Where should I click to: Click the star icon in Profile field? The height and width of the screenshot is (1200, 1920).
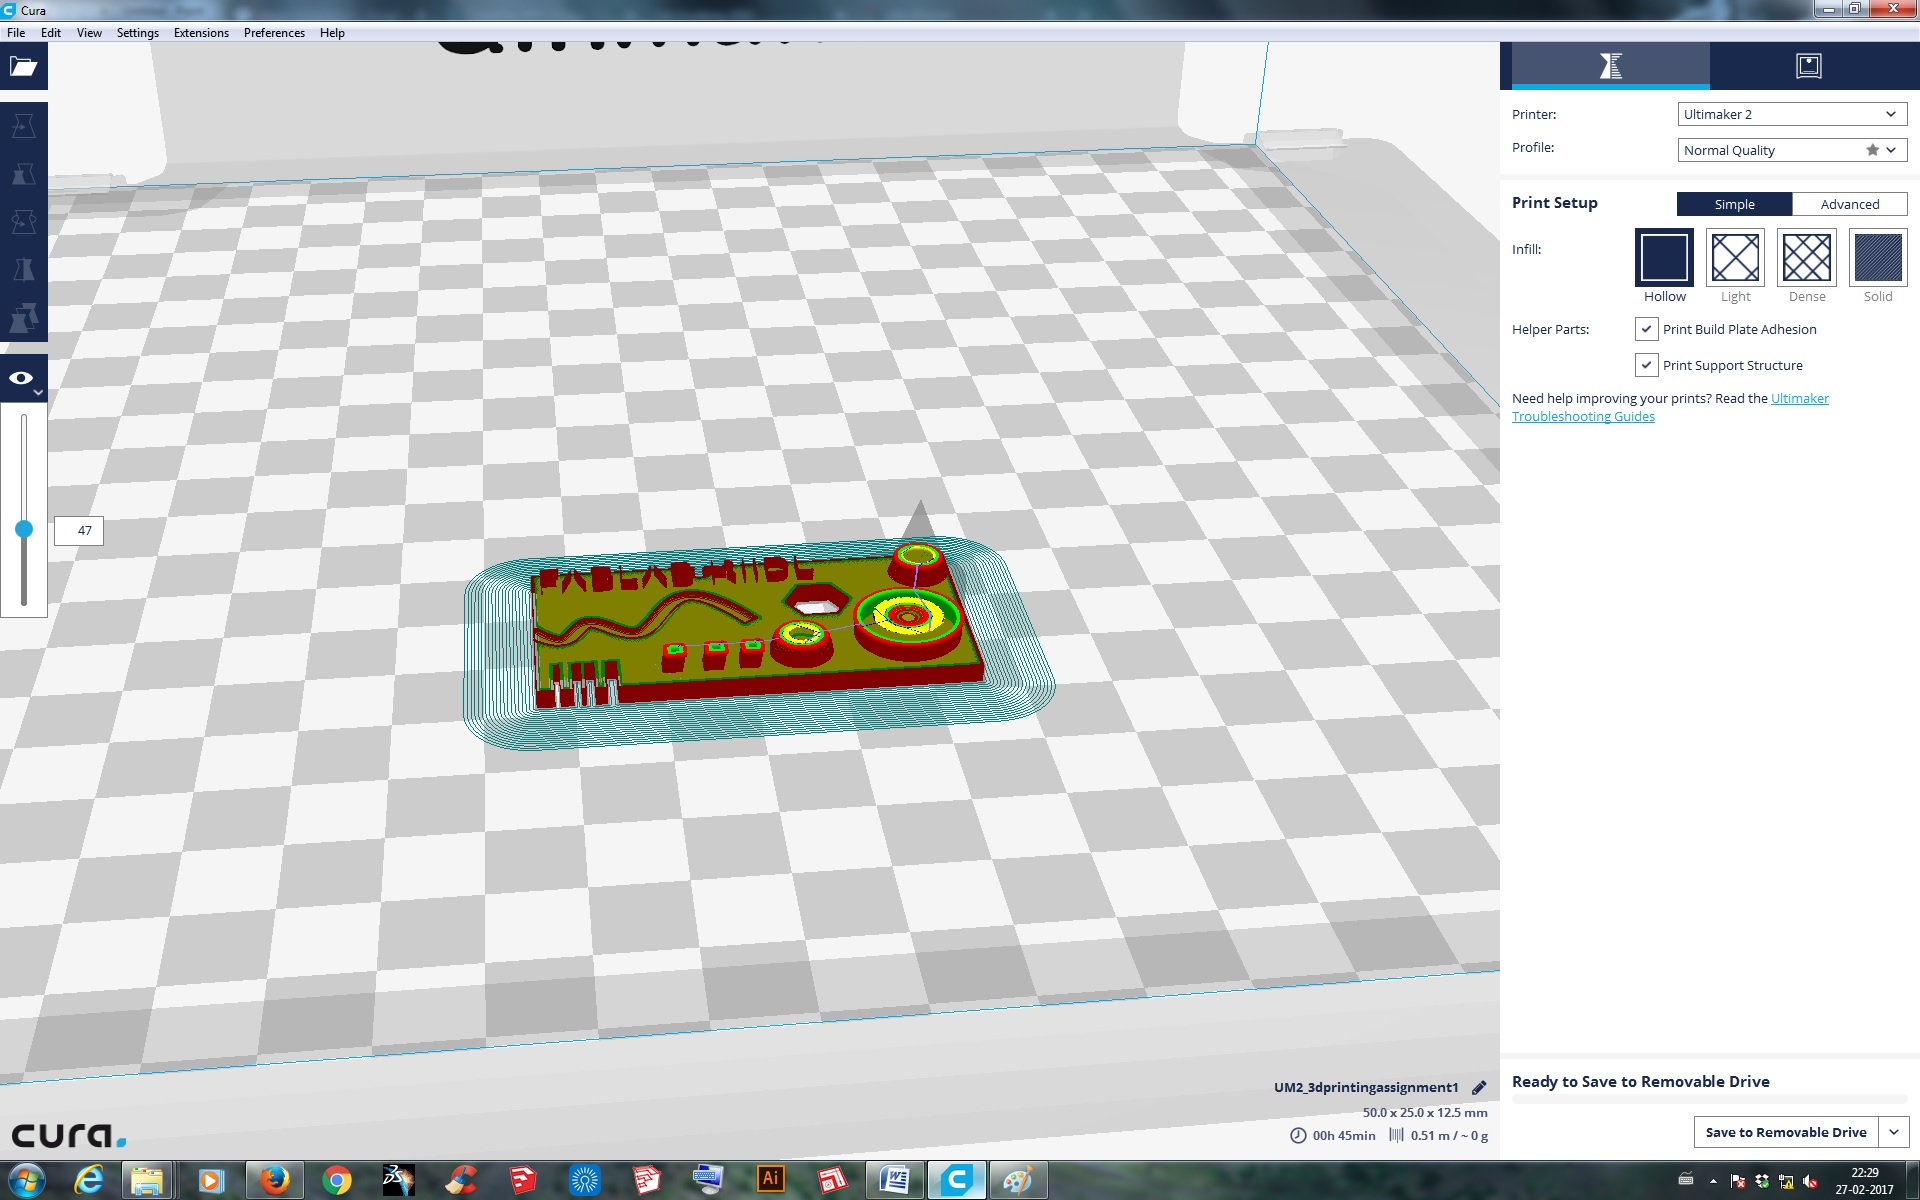point(1872,150)
